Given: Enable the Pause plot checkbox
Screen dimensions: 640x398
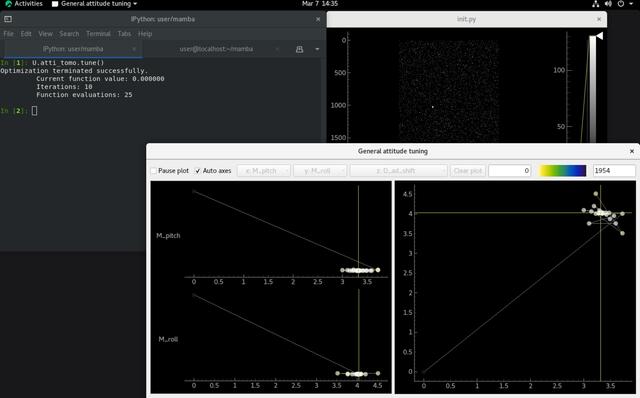Looking at the screenshot, I should coord(154,171).
